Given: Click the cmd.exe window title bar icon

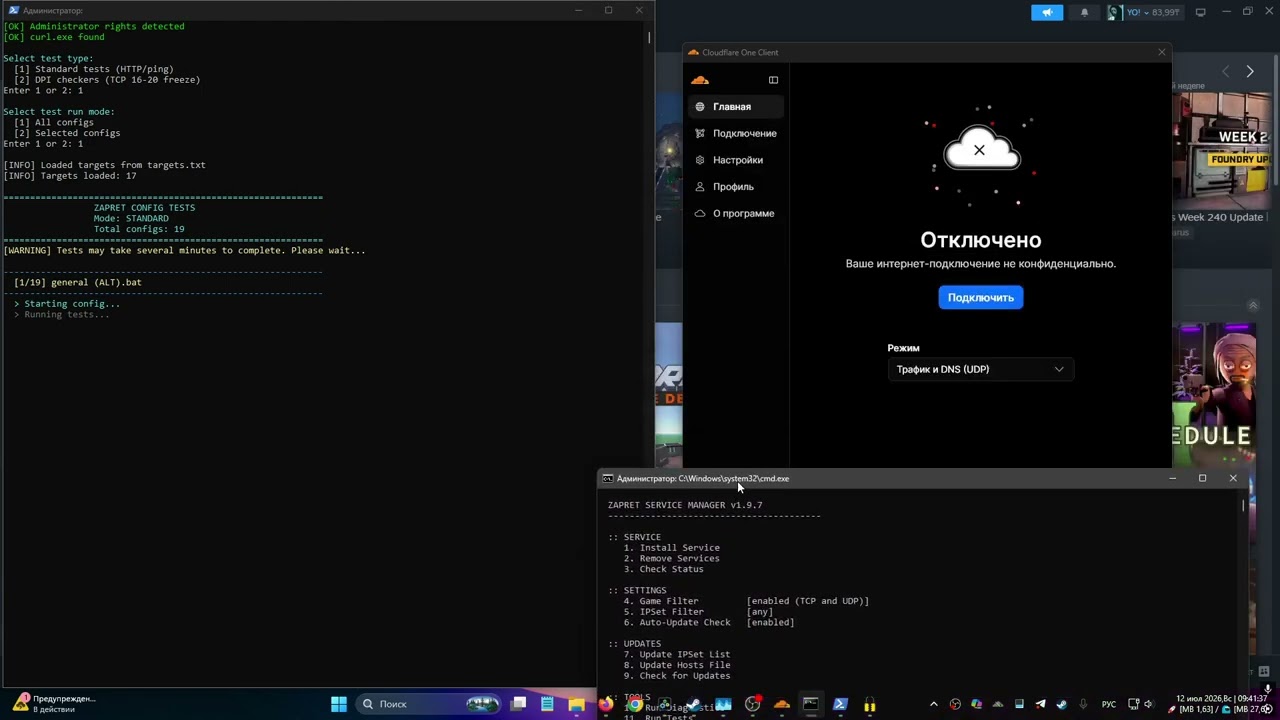Looking at the screenshot, I should click(607, 479).
